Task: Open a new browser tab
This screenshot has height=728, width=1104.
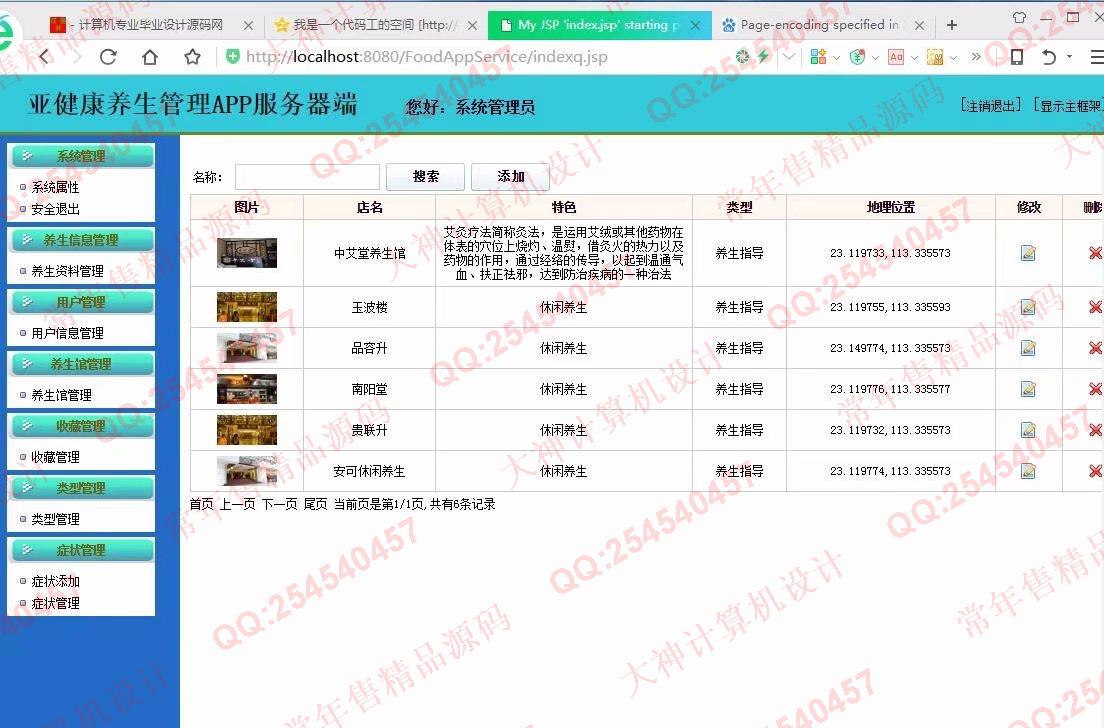Action: pyautogui.click(x=952, y=25)
